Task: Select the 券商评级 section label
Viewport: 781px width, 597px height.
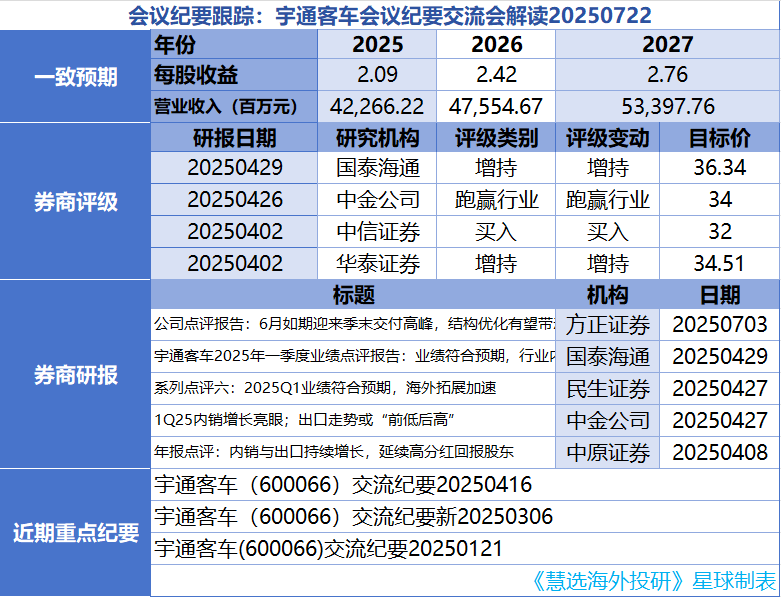Action: coord(76,202)
